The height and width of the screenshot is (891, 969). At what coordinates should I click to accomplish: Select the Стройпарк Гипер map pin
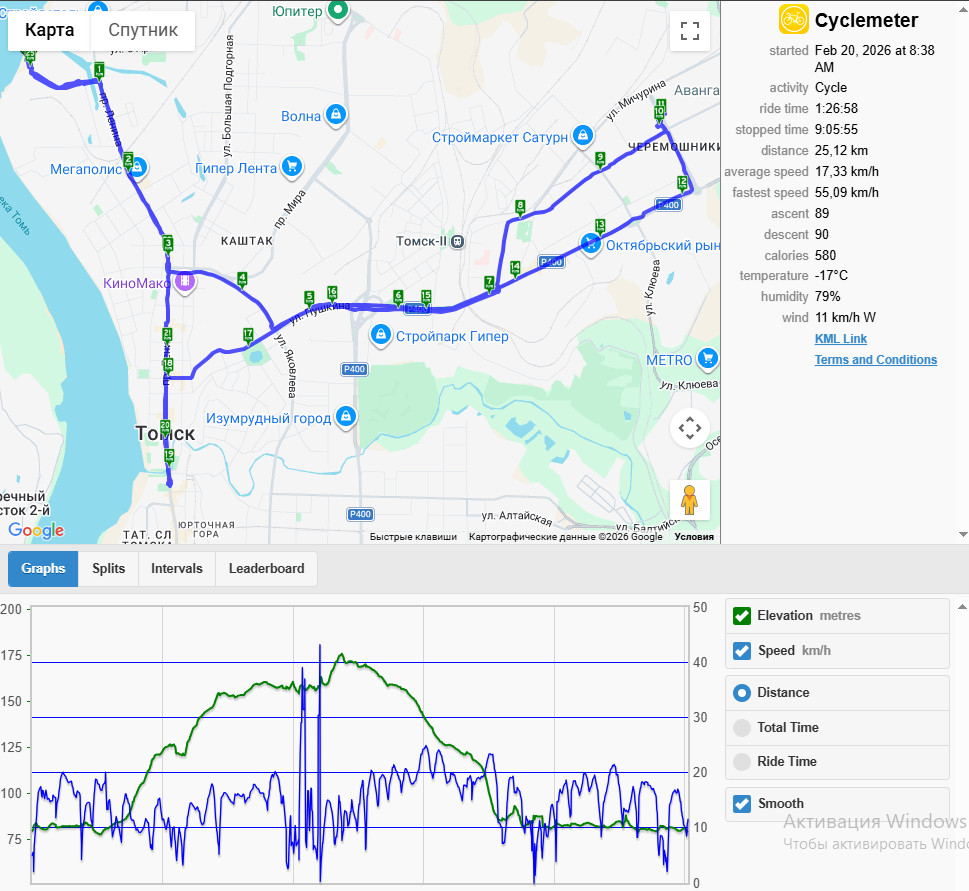point(381,336)
